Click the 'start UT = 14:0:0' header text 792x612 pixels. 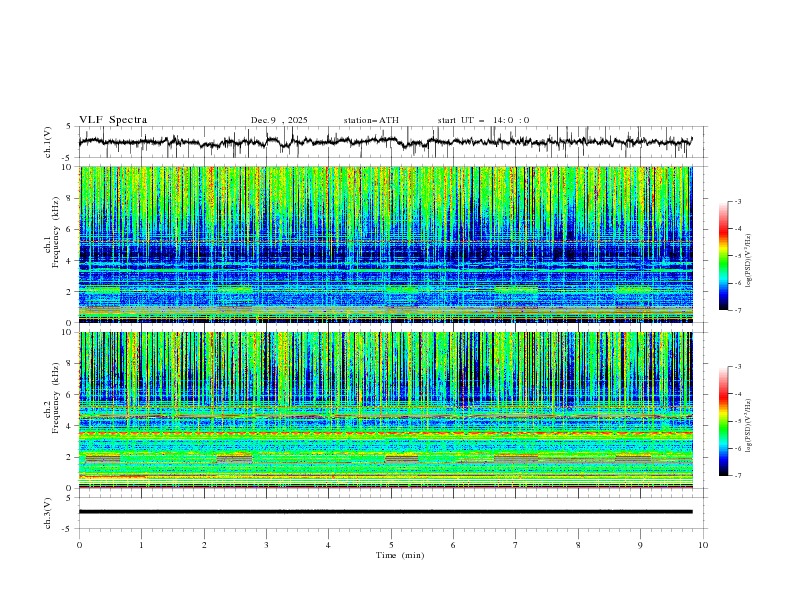click(483, 120)
